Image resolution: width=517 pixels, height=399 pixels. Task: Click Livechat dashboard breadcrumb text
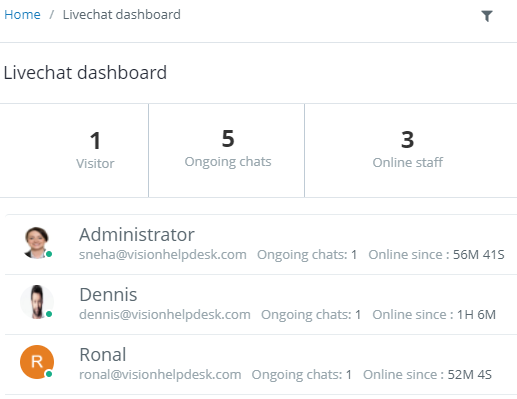click(x=122, y=15)
